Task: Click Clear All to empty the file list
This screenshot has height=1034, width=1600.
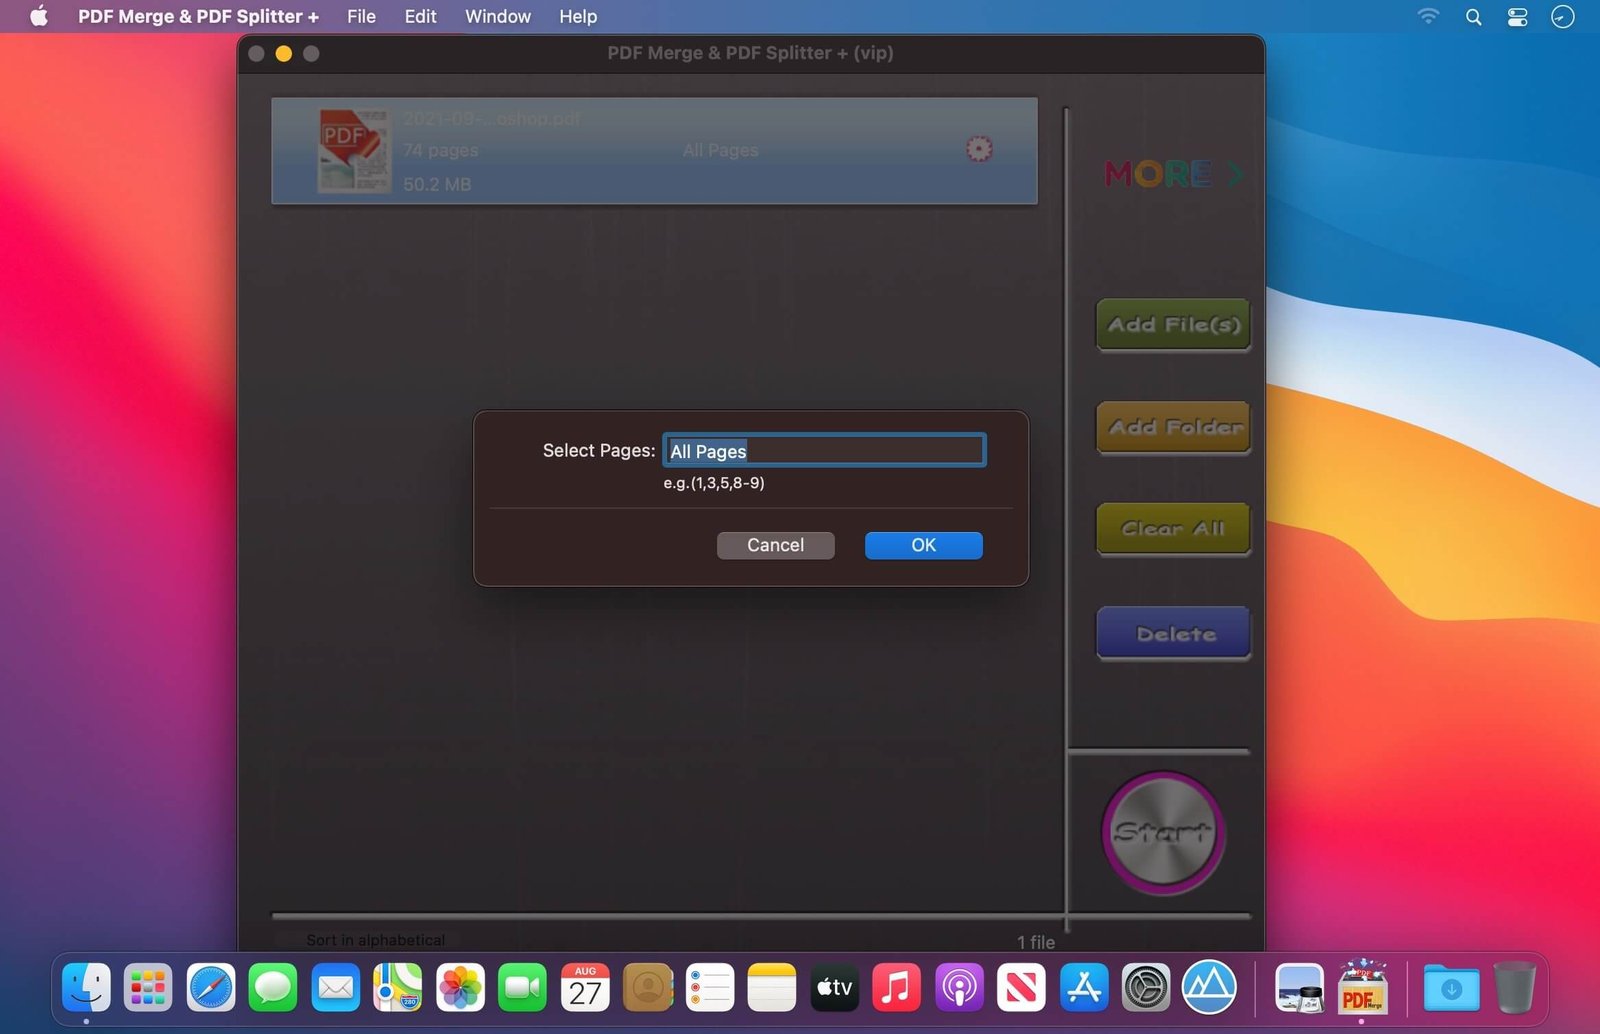Action: pyautogui.click(x=1172, y=528)
